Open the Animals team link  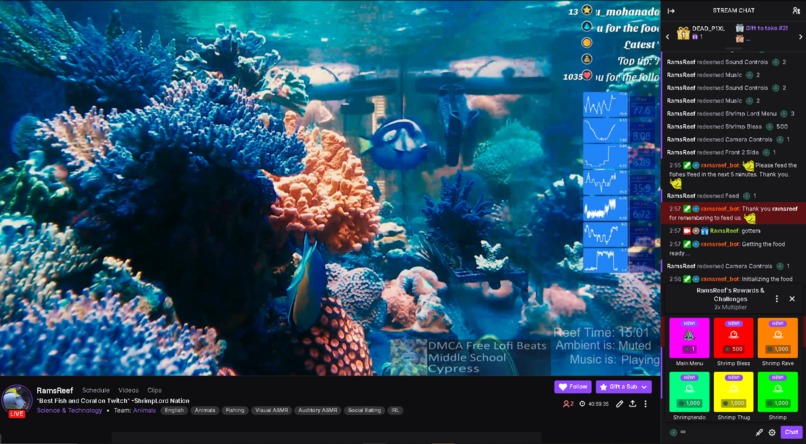(x=144, y=411)
